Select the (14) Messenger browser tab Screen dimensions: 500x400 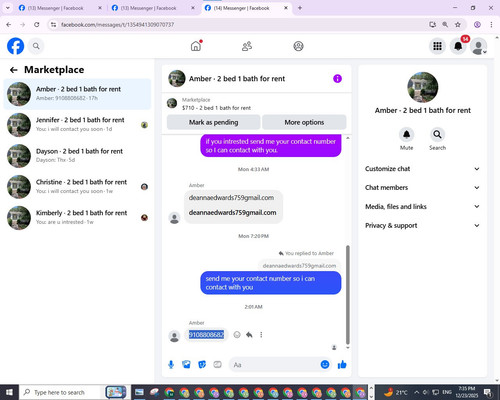click(x=246, y=8)
